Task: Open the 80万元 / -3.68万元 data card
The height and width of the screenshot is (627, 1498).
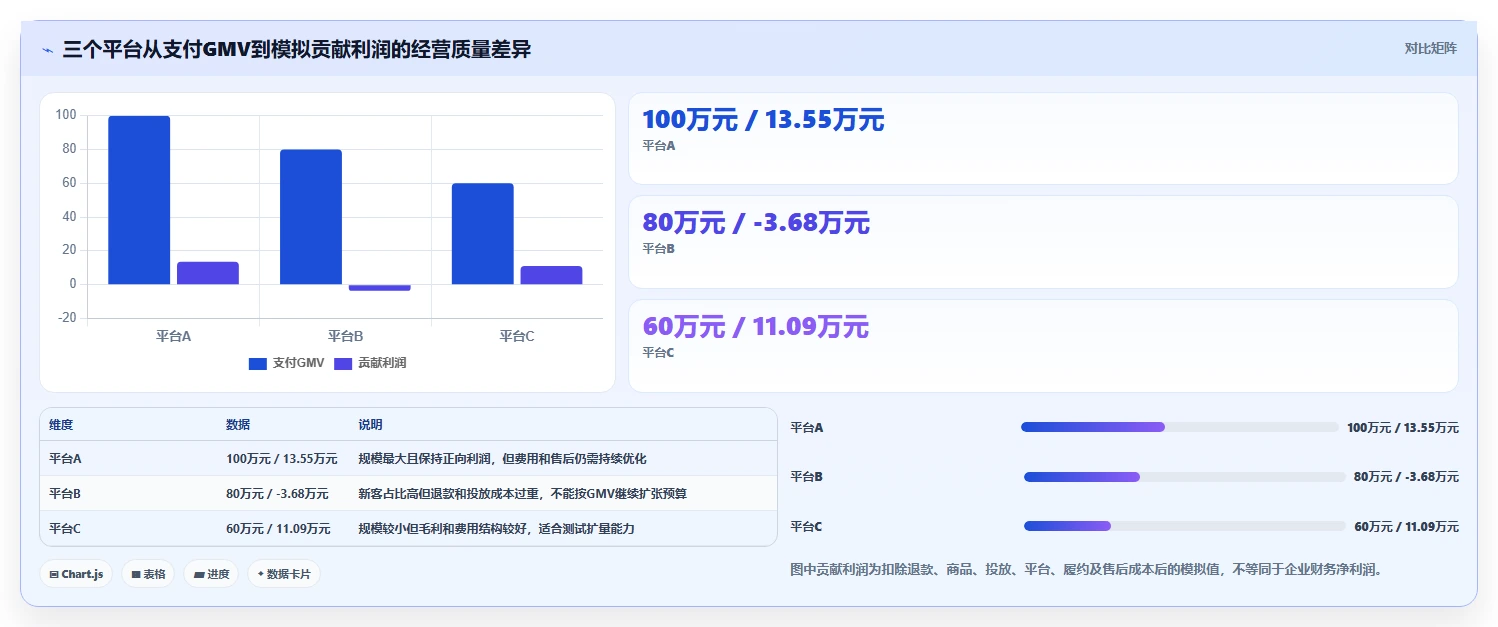Action: (1043, 242)
